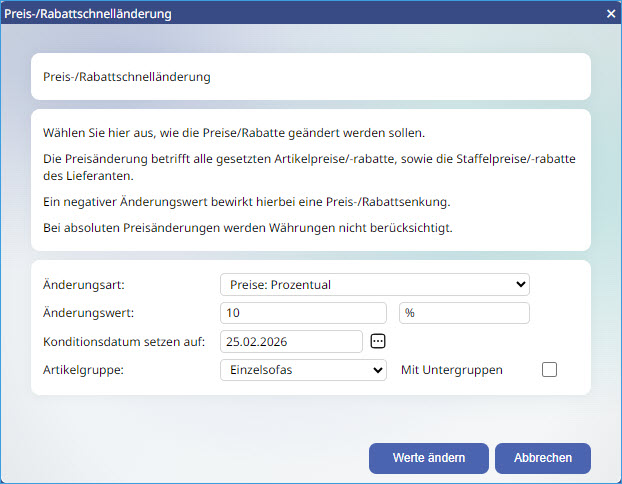Click the paragraph starting Die Preisänderung betrifft

click(x=309, y=167)
